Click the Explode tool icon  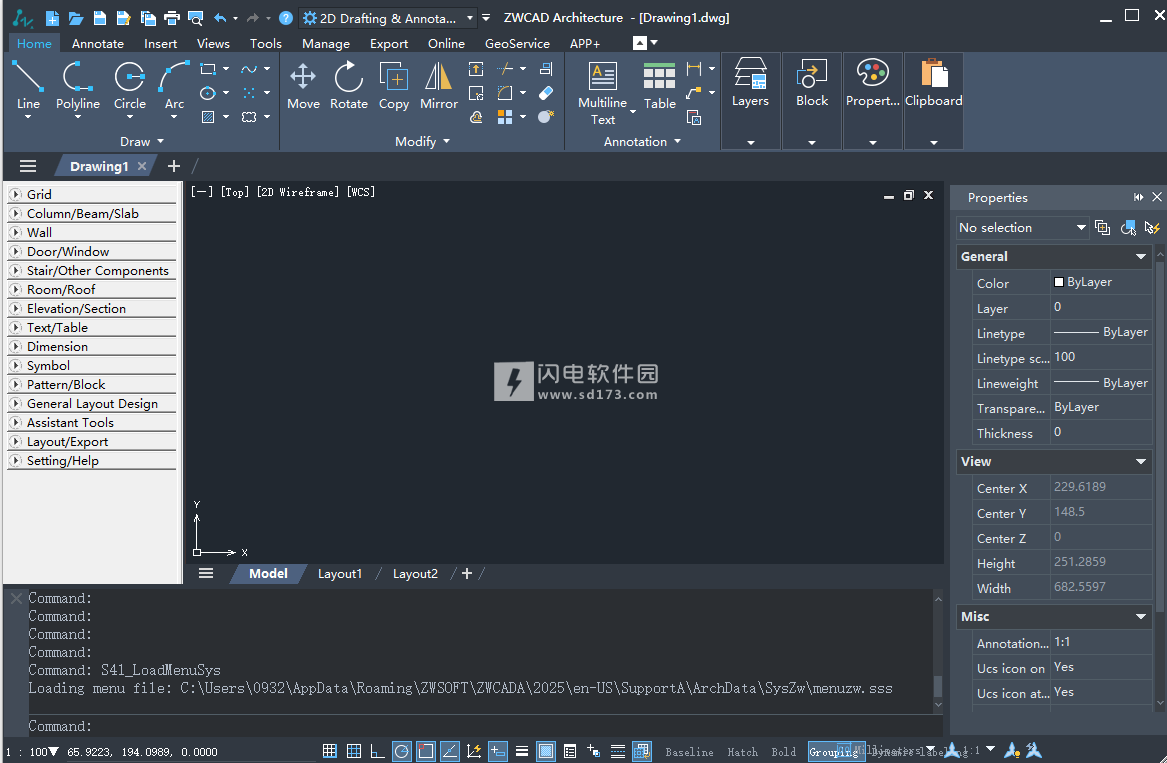coord(546,117)
